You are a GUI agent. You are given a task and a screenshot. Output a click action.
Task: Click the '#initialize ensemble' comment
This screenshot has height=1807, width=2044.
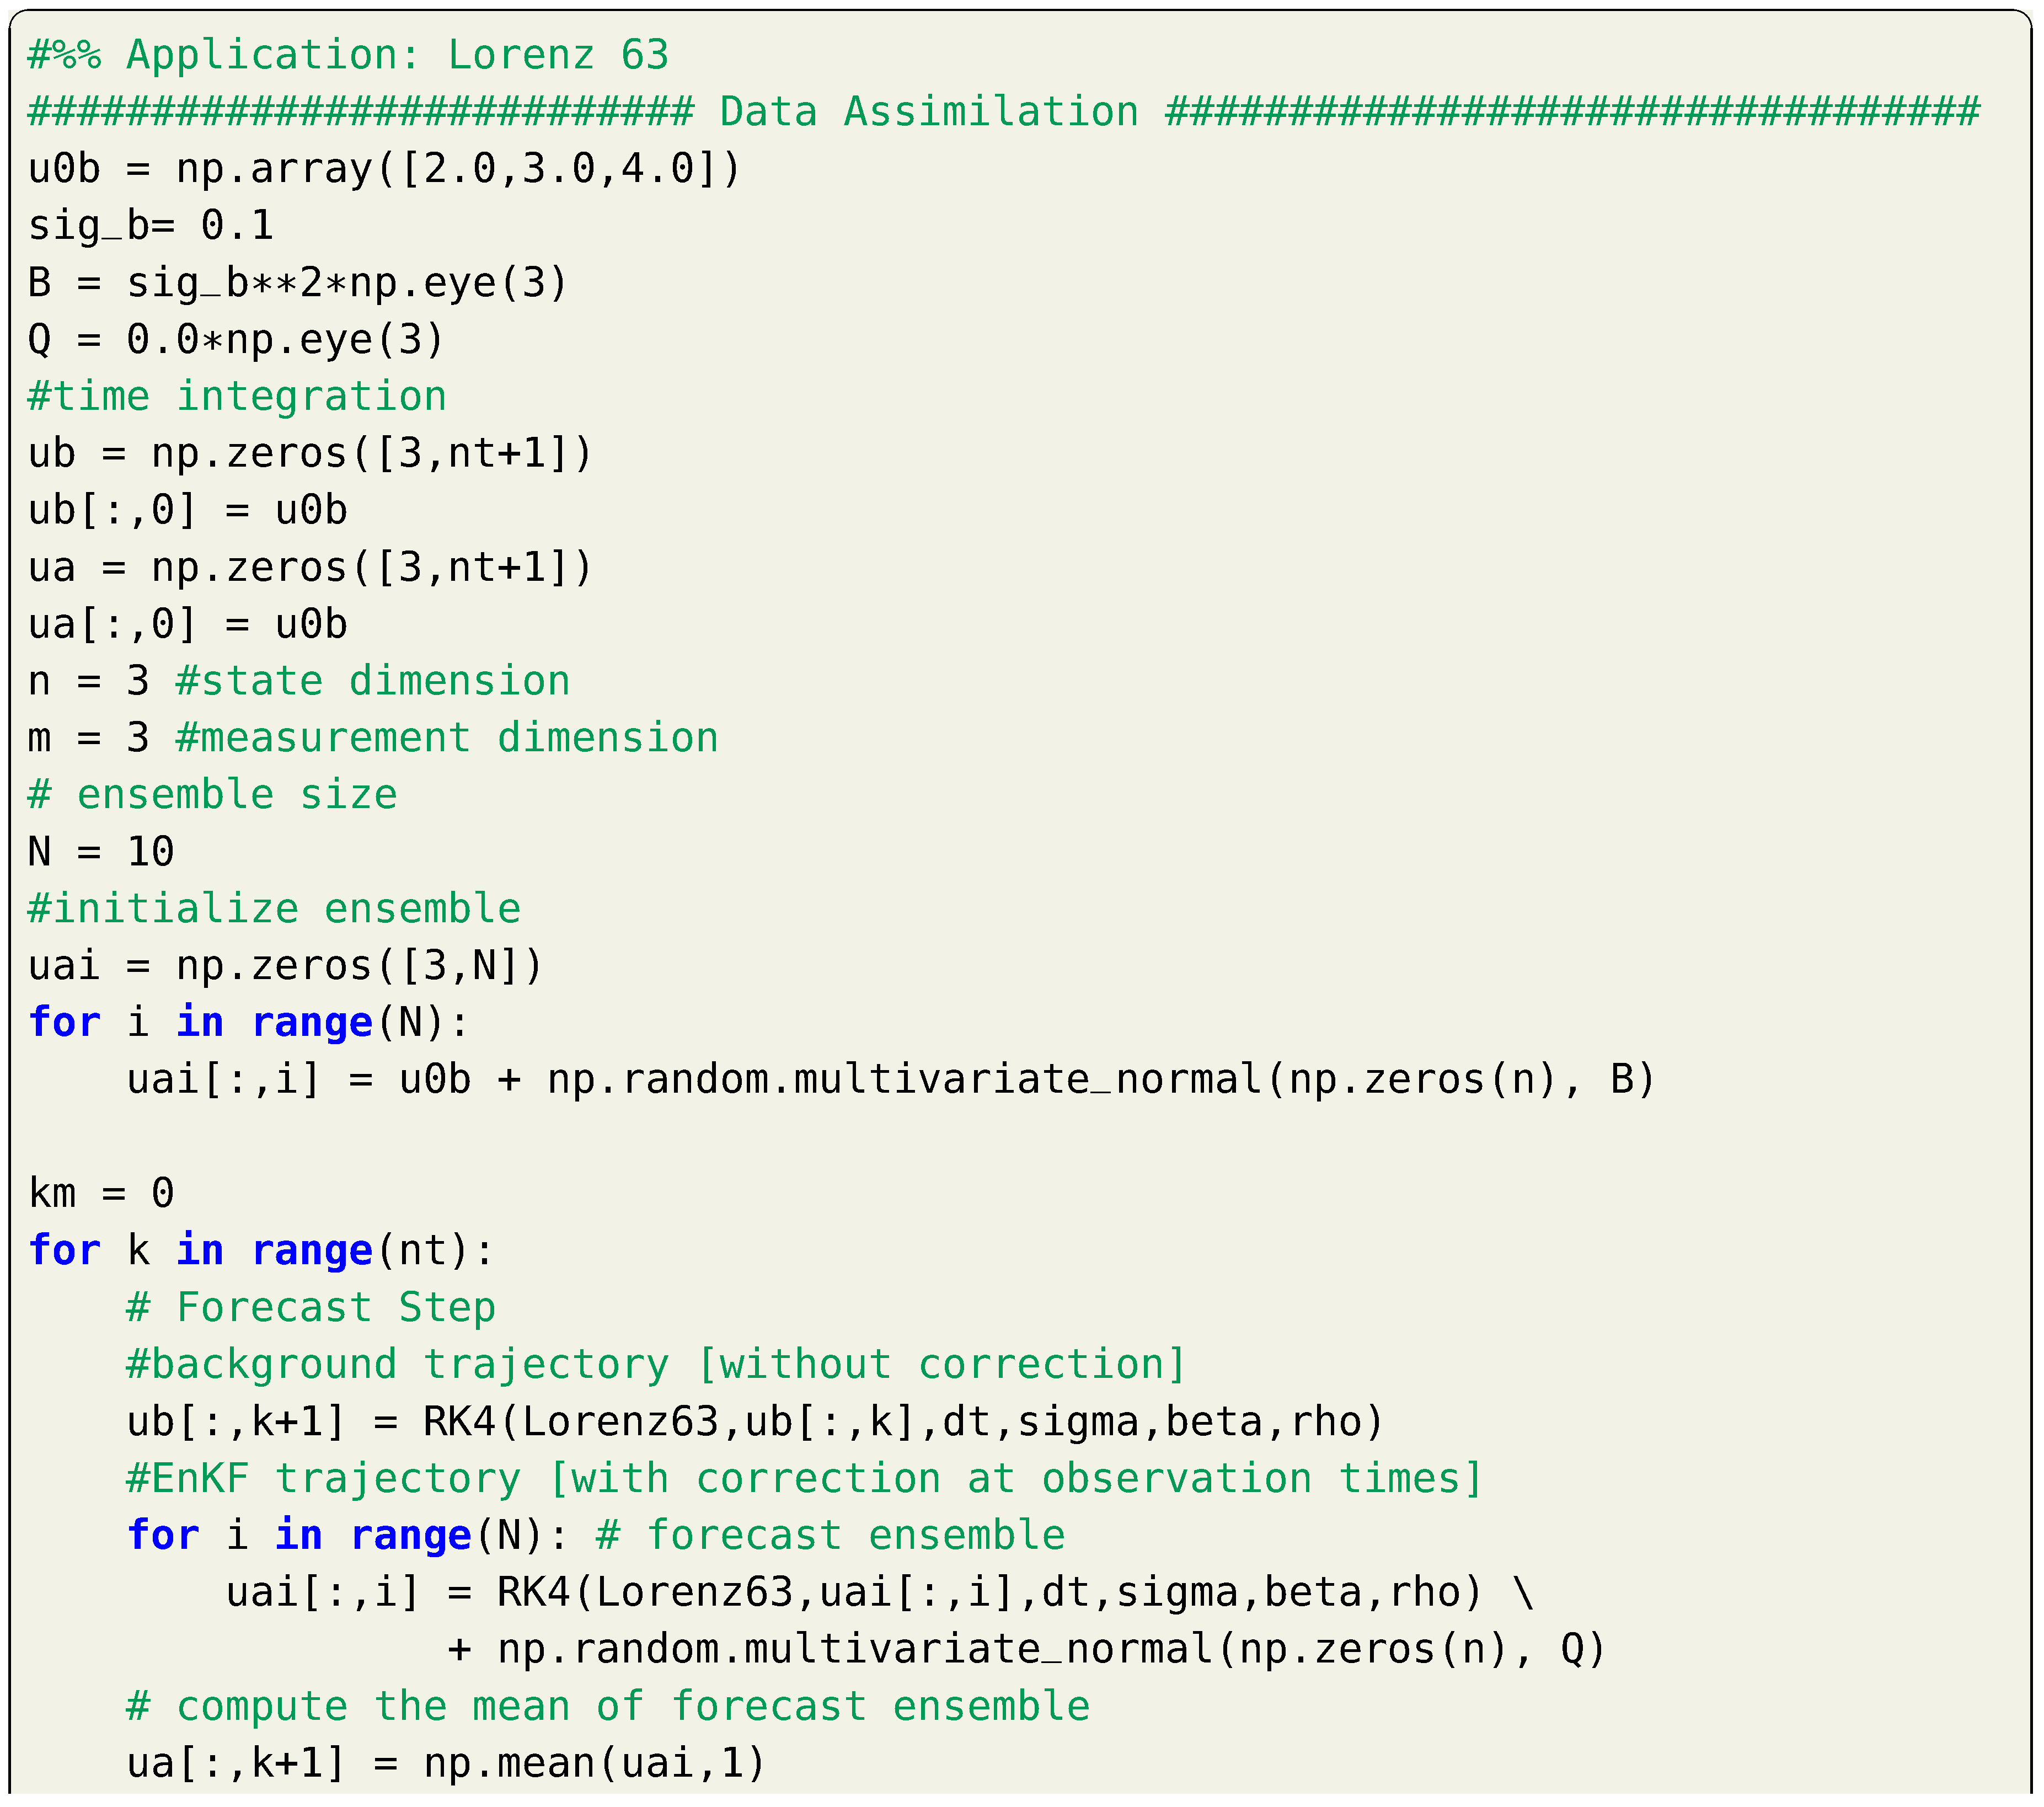pyautogui.click(x=274, y=909)
